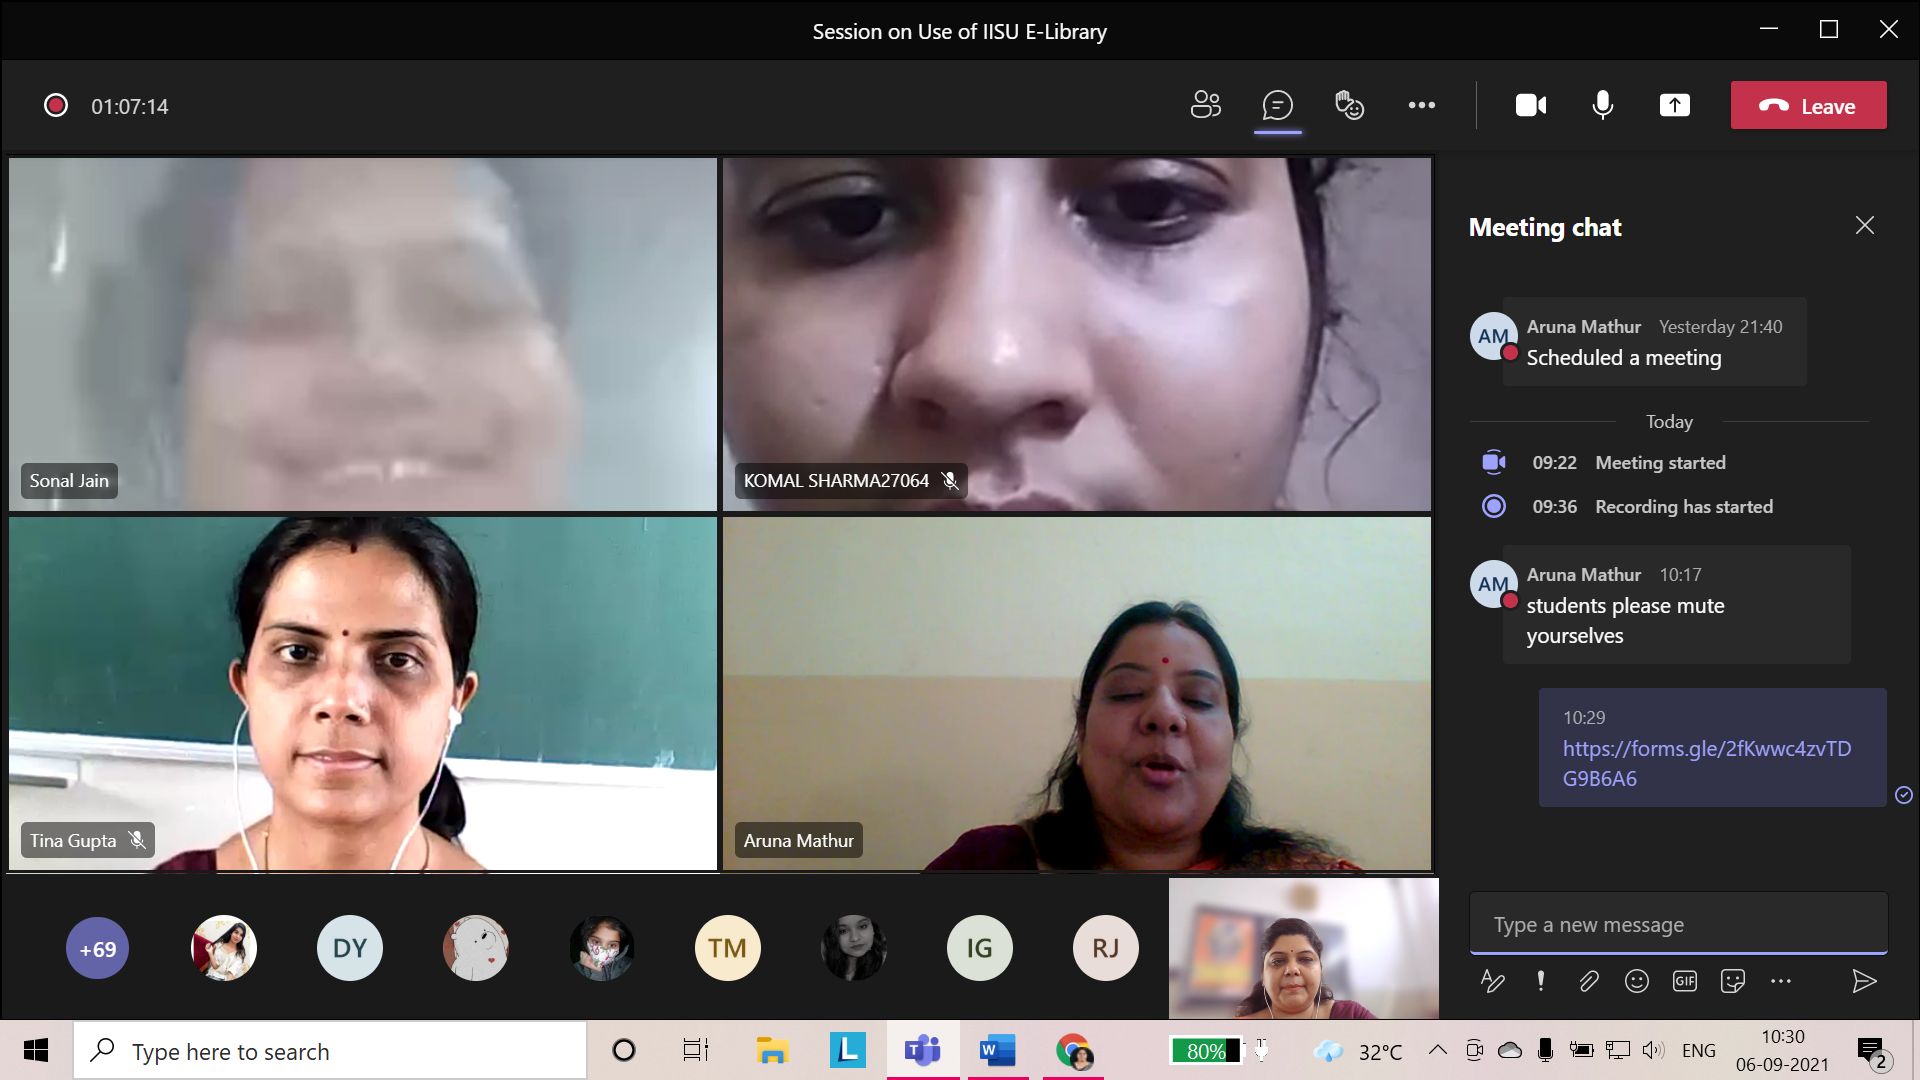Open Microsoft Word from taskbar
Image resolution: width=1920 pixels, height=1080 pixels.
click(x=997, y=1051)
